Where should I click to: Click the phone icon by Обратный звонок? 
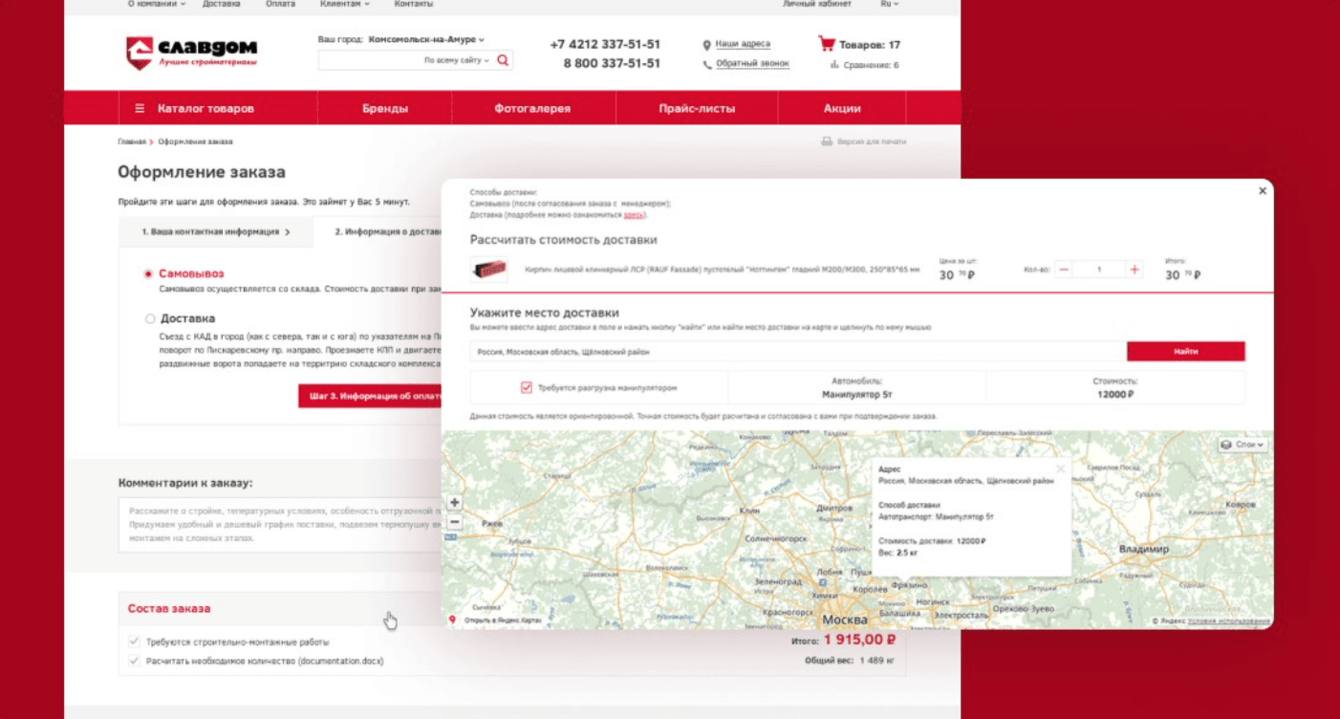tap(707, 64)
